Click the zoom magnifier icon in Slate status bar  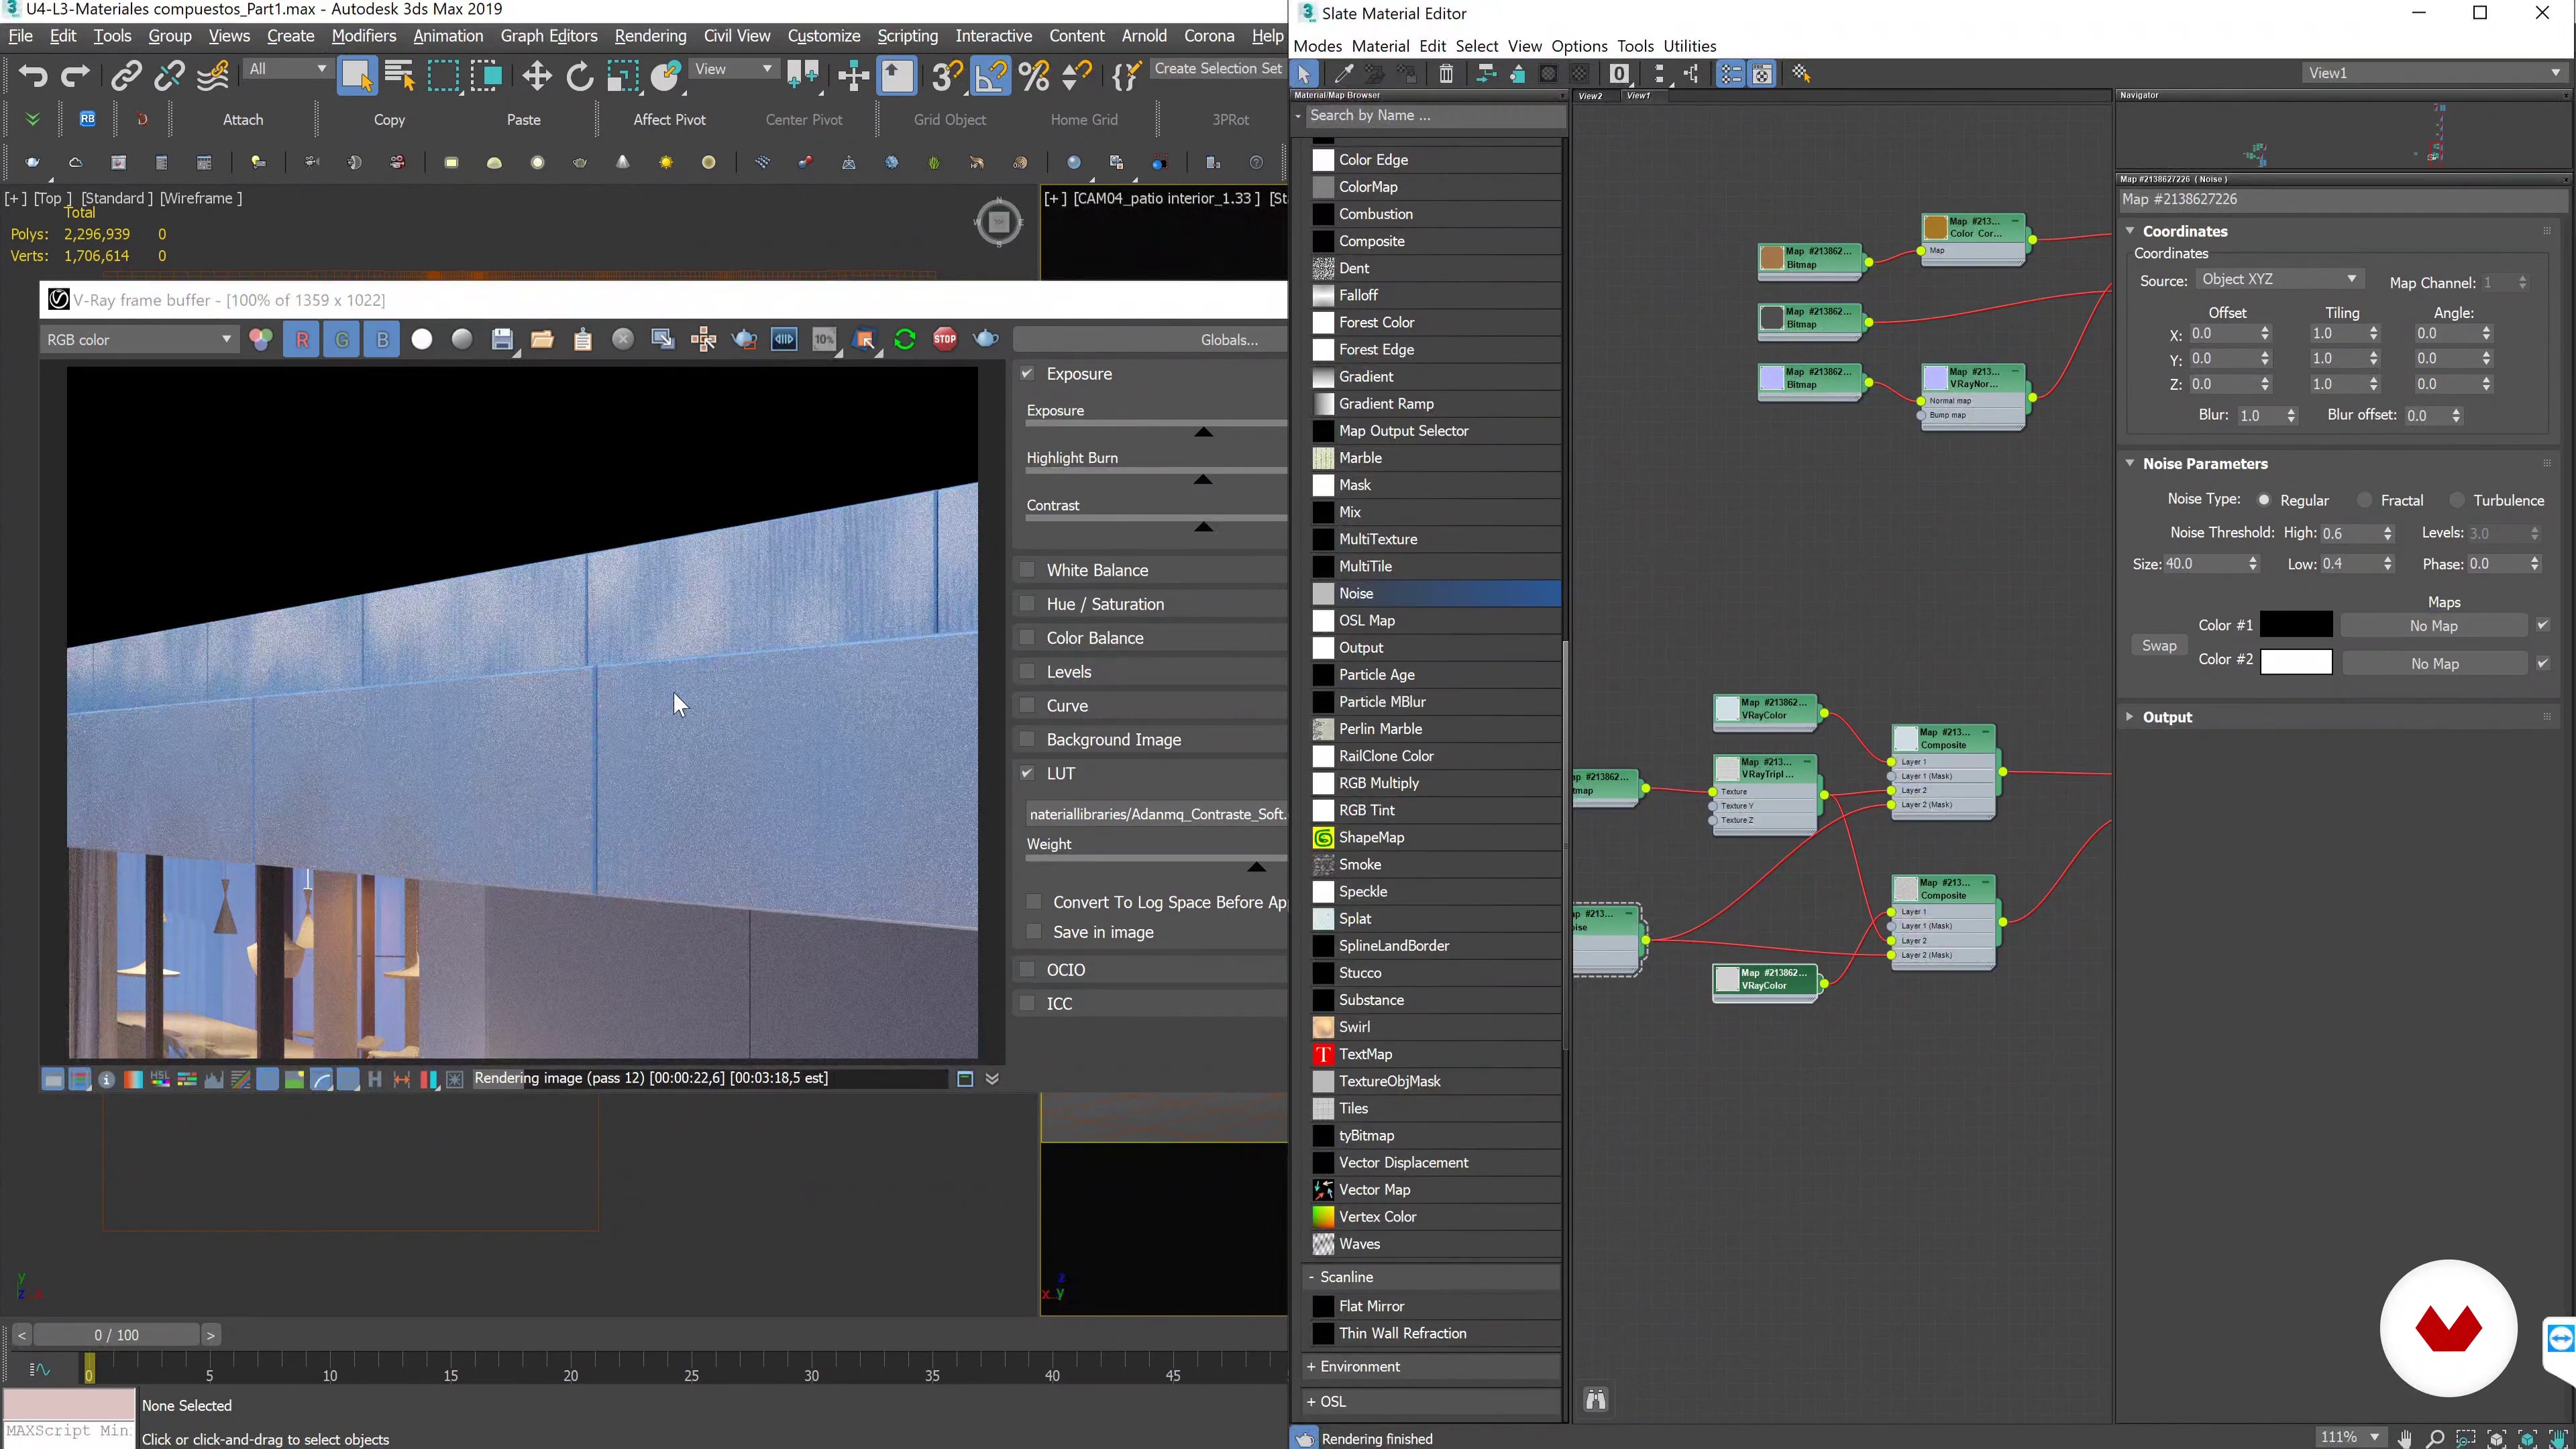coord(2436,1438)
